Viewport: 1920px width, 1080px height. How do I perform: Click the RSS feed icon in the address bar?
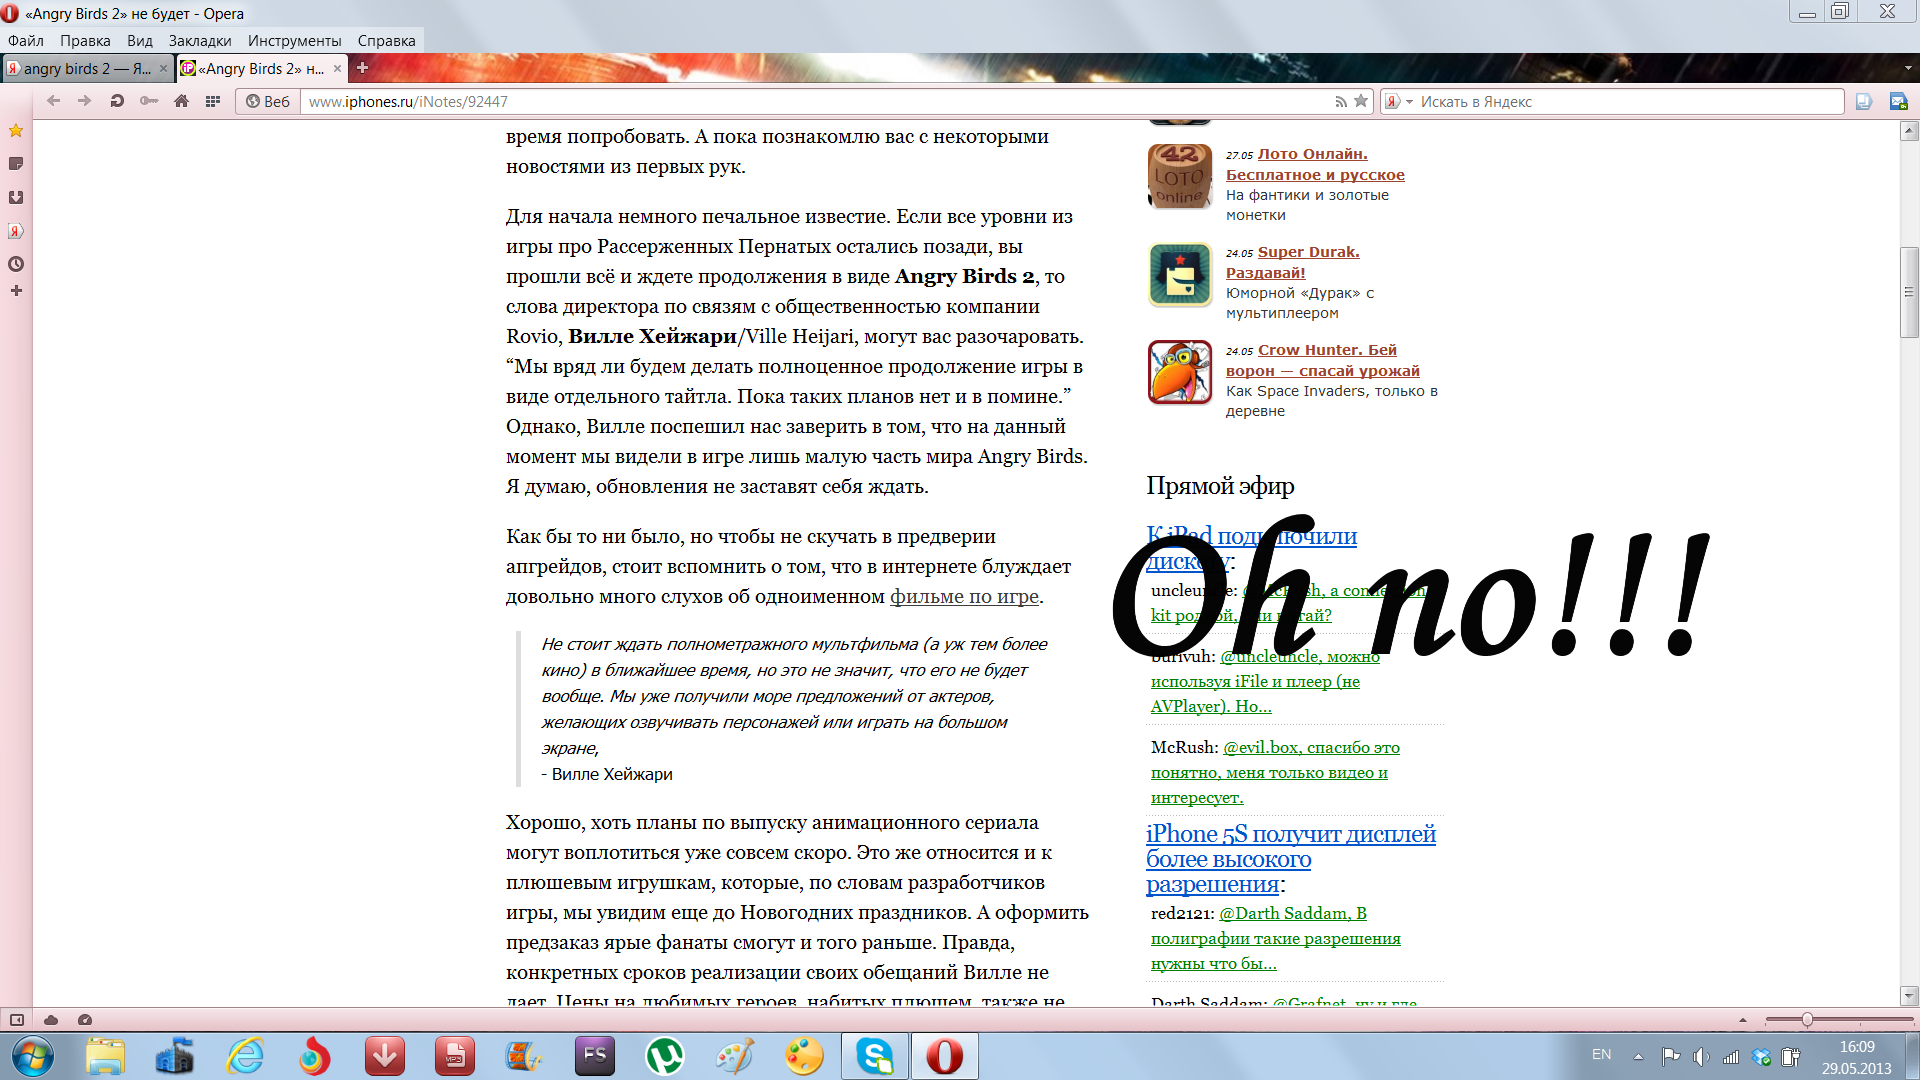point(1341,102)
